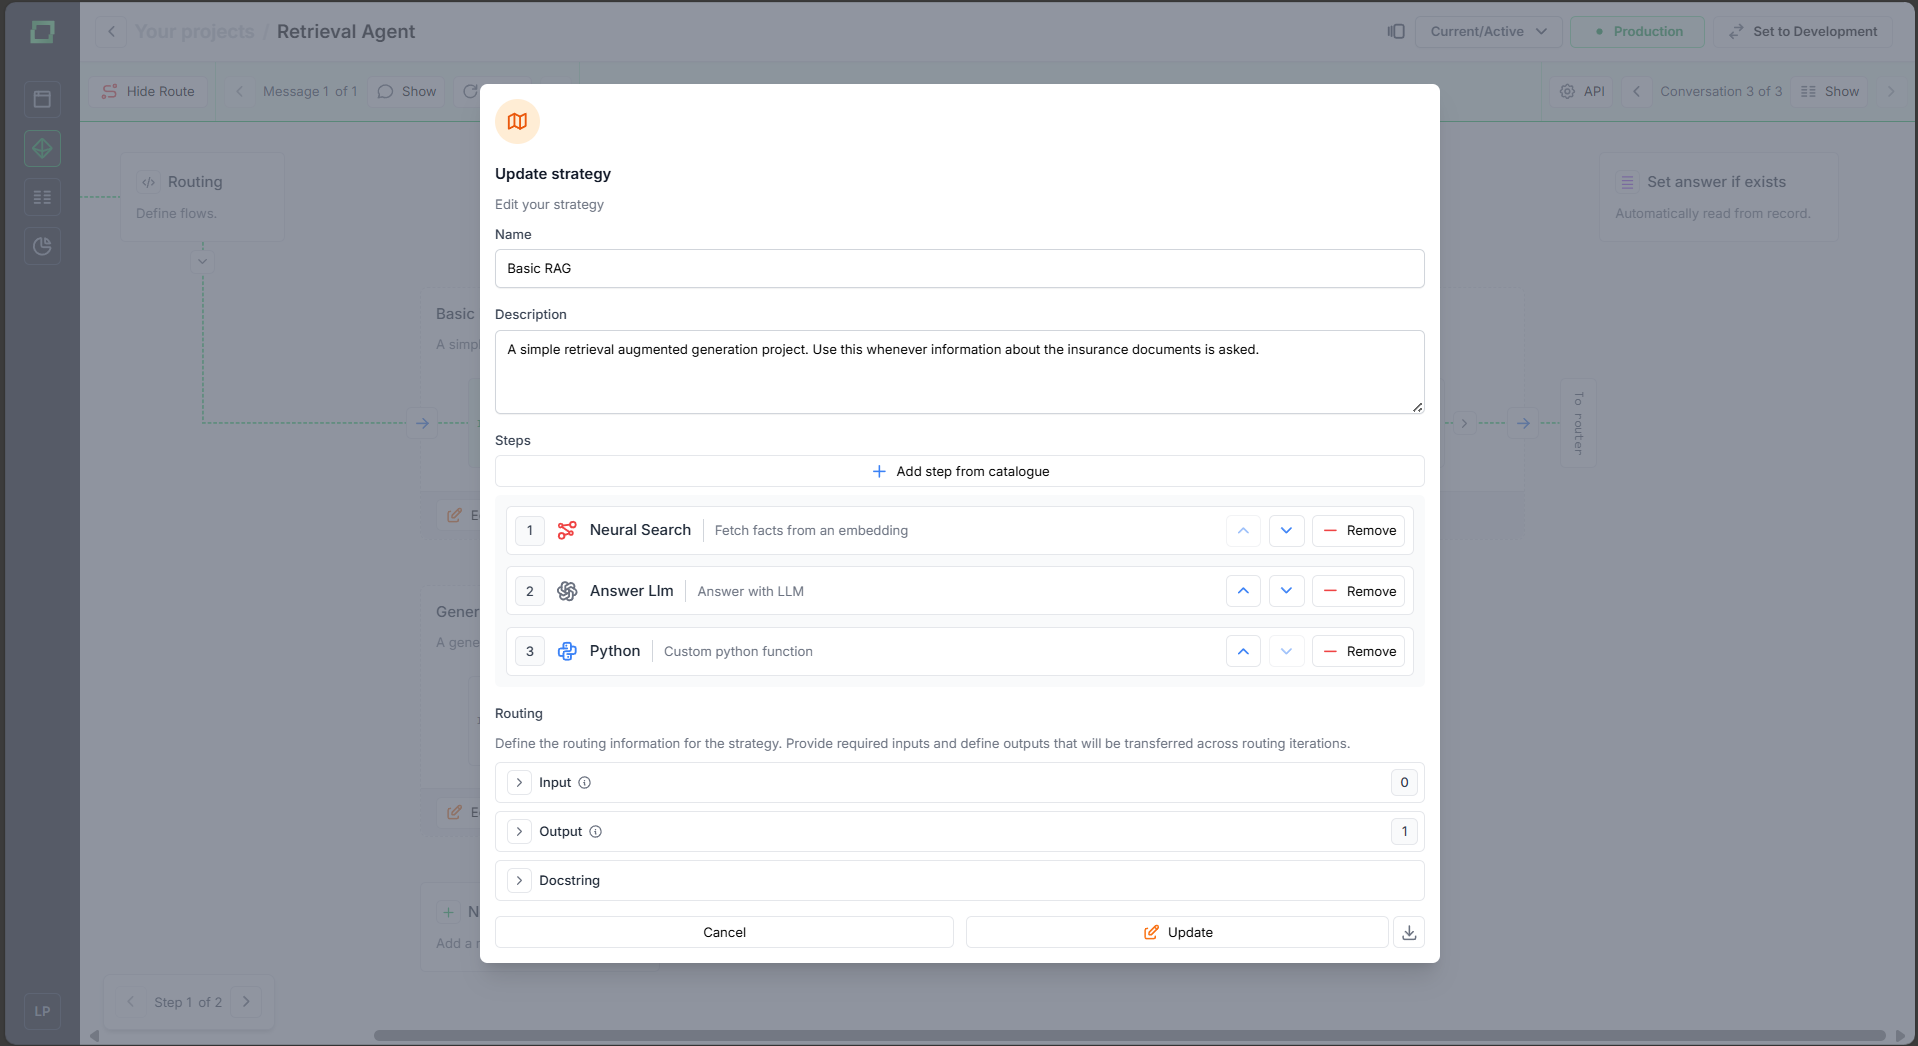The image size is (1918, 1046).
Task: Go to previous message arrow
Action: 240,91
